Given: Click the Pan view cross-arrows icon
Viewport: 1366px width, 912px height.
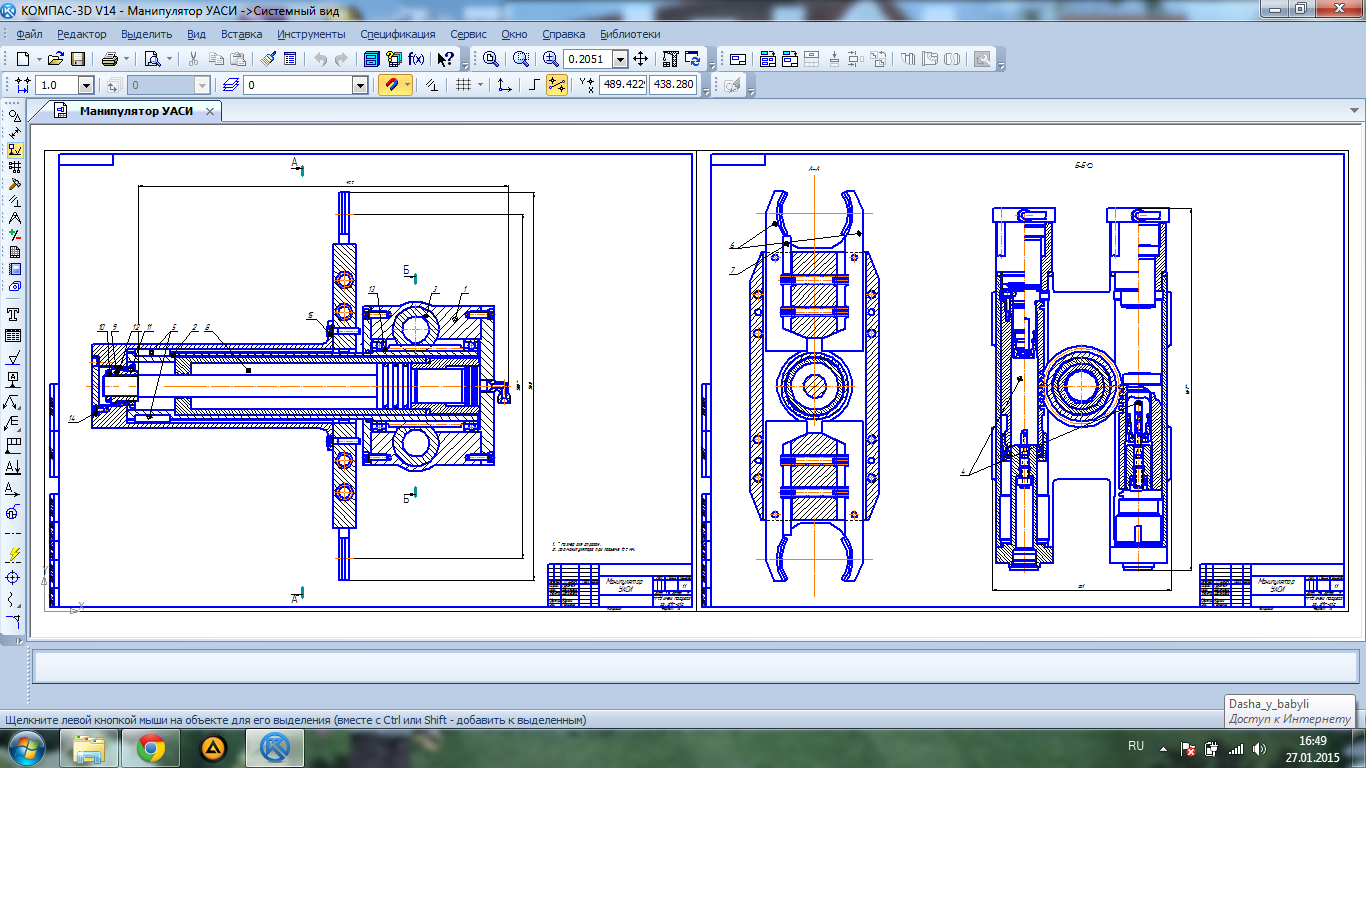Looking at the screenshot, I should [x=641, y=59].
